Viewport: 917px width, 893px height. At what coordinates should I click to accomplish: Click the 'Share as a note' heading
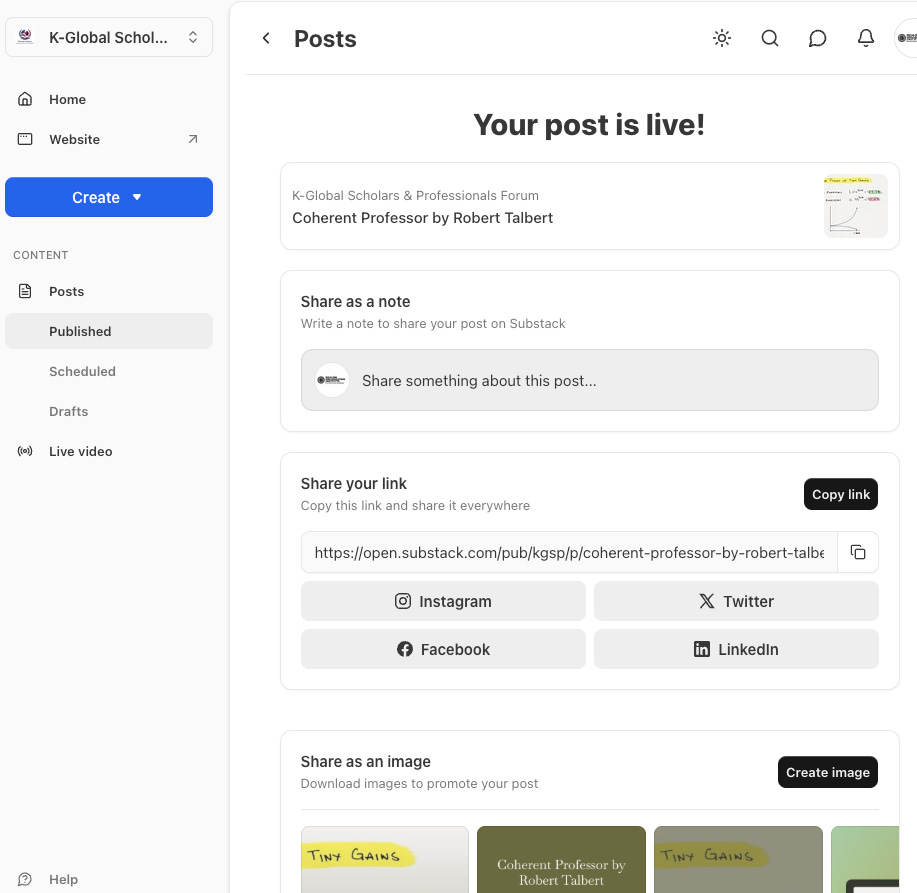point(355,302)
